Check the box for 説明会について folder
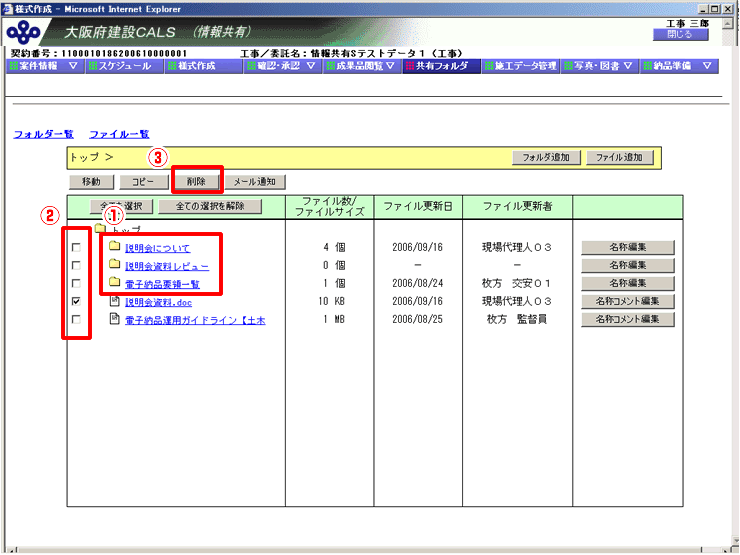The height and width of the screenshot is (555, 740). 76,247
